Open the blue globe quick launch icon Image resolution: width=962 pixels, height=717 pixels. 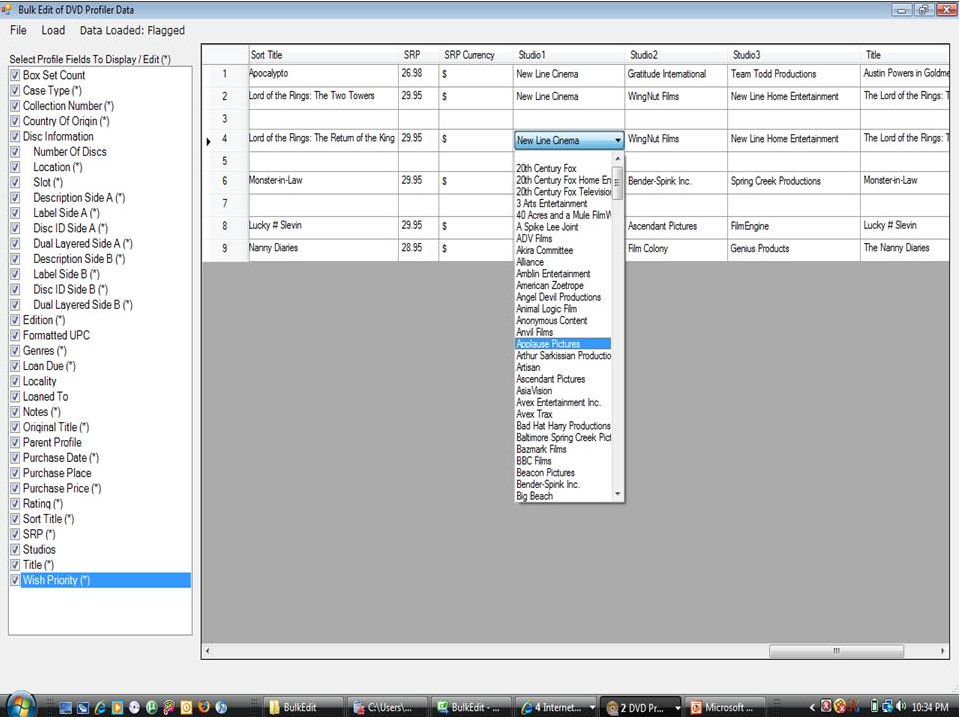pyautogui.click(x=221, y=707)
